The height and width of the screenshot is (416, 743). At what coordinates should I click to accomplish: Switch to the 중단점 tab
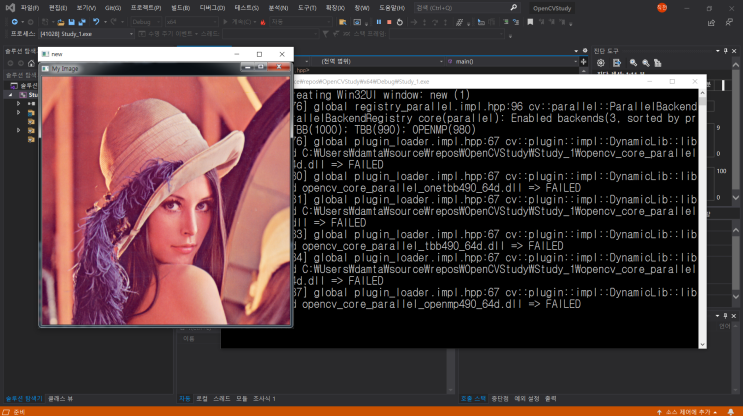(x=500, y=398)
